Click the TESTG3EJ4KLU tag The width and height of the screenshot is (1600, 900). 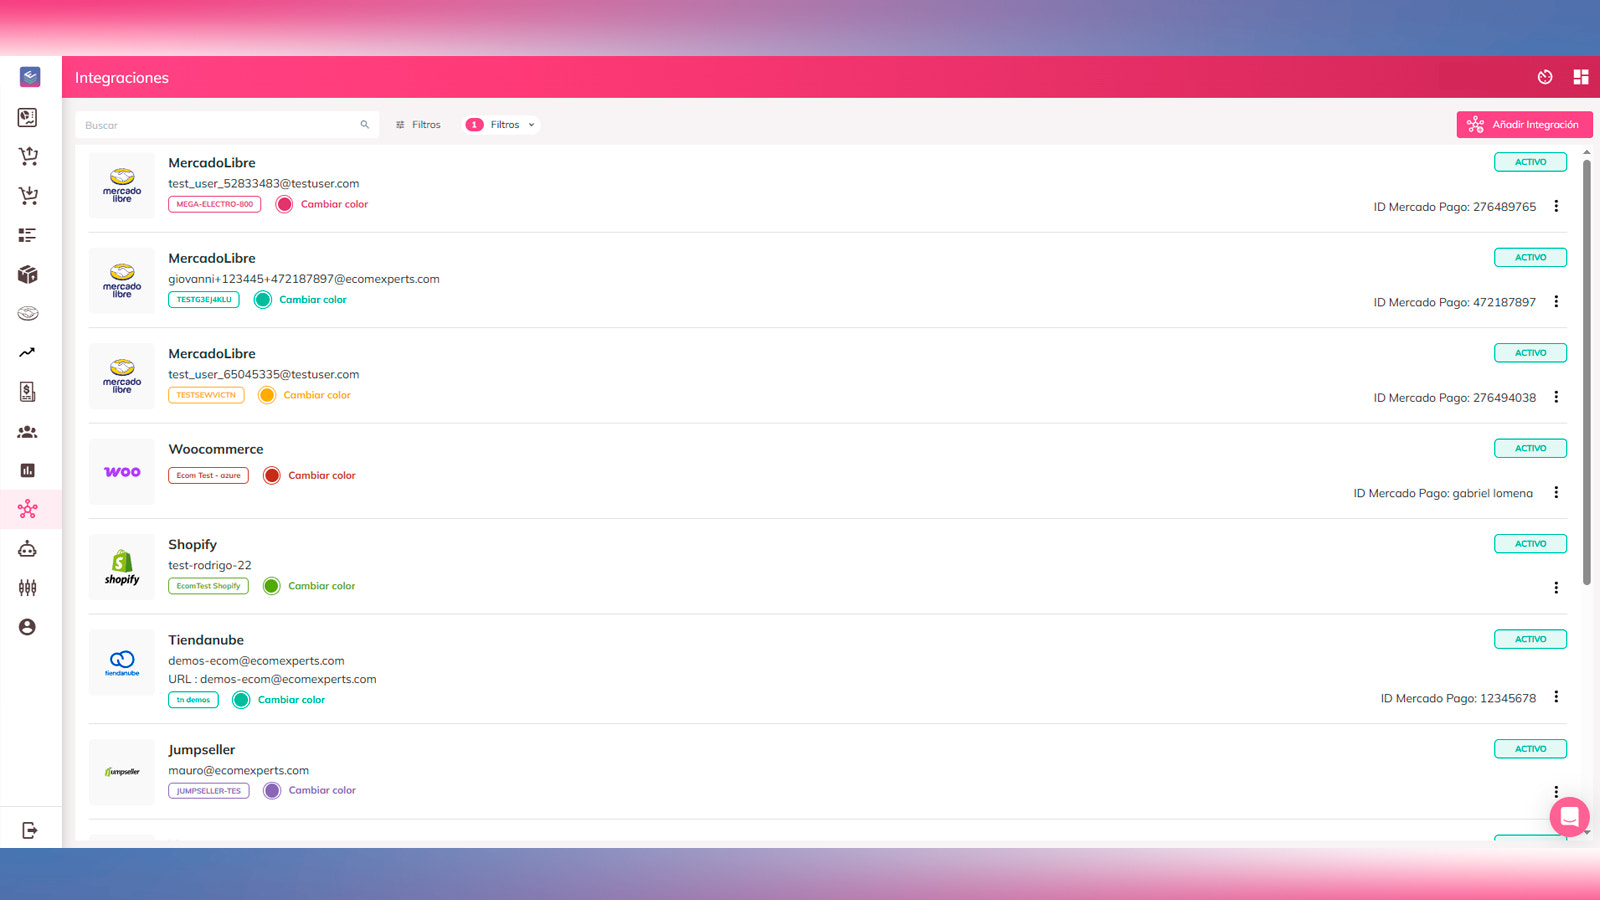tap(204, 300)
